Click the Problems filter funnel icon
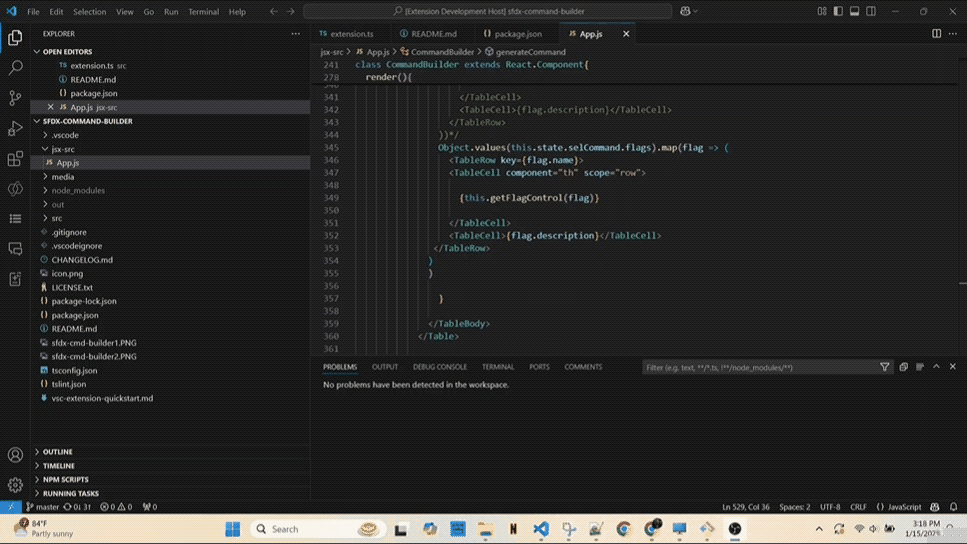The height and width of the screenshot is (544, 967). coord(884,367)
